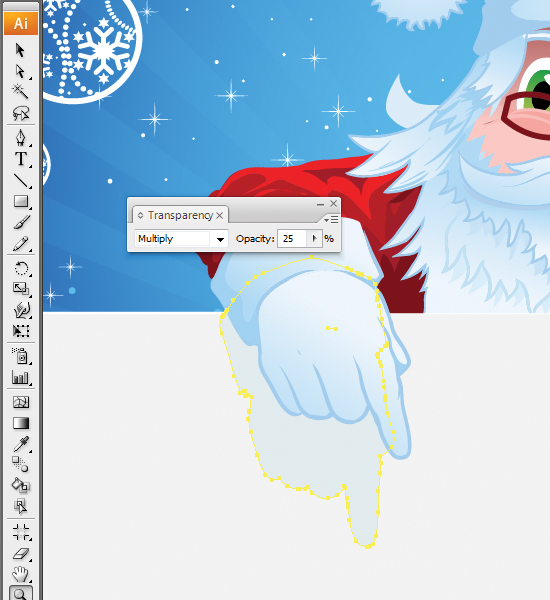Select the Blend tool
Image resolution: width=550 pixels, height=600 pixels.
20,465
